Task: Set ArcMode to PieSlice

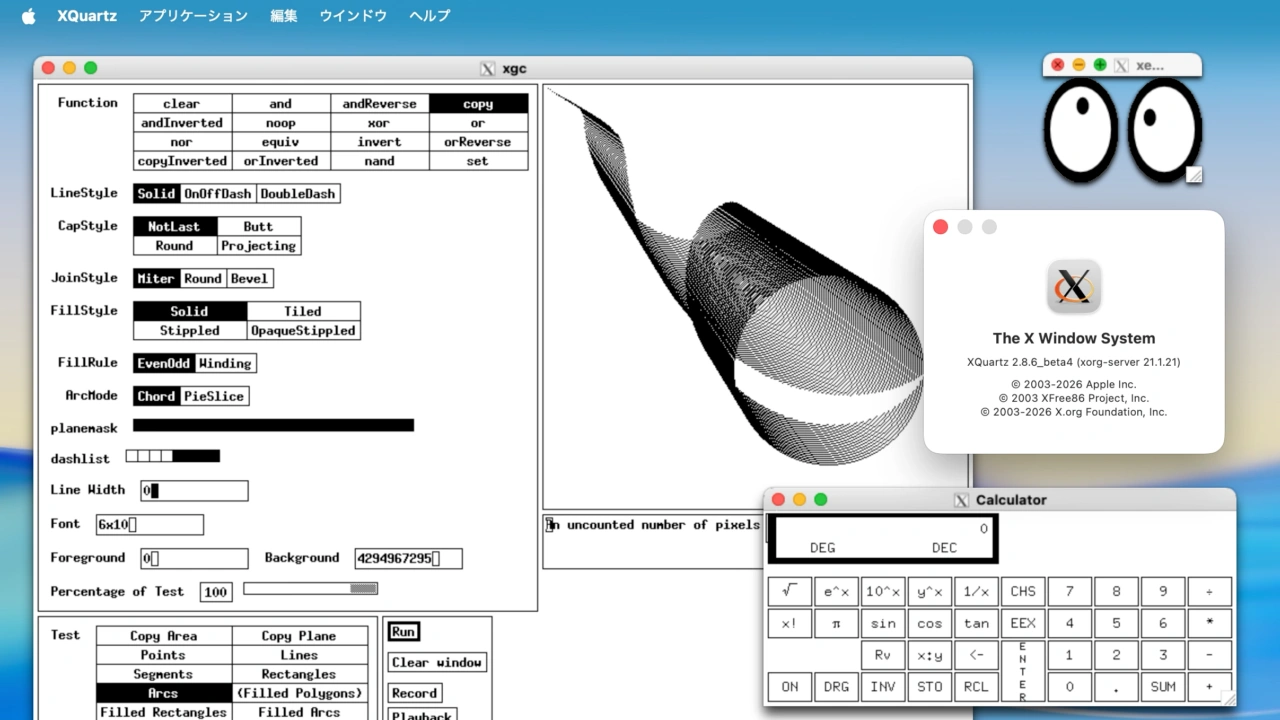Action: click(212, 396)
